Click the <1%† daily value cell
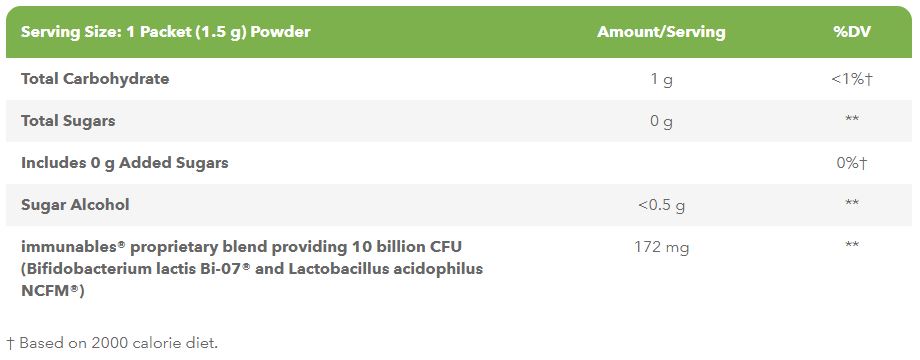This screenshot has width=920, height=360. click(x=852, y=79)
